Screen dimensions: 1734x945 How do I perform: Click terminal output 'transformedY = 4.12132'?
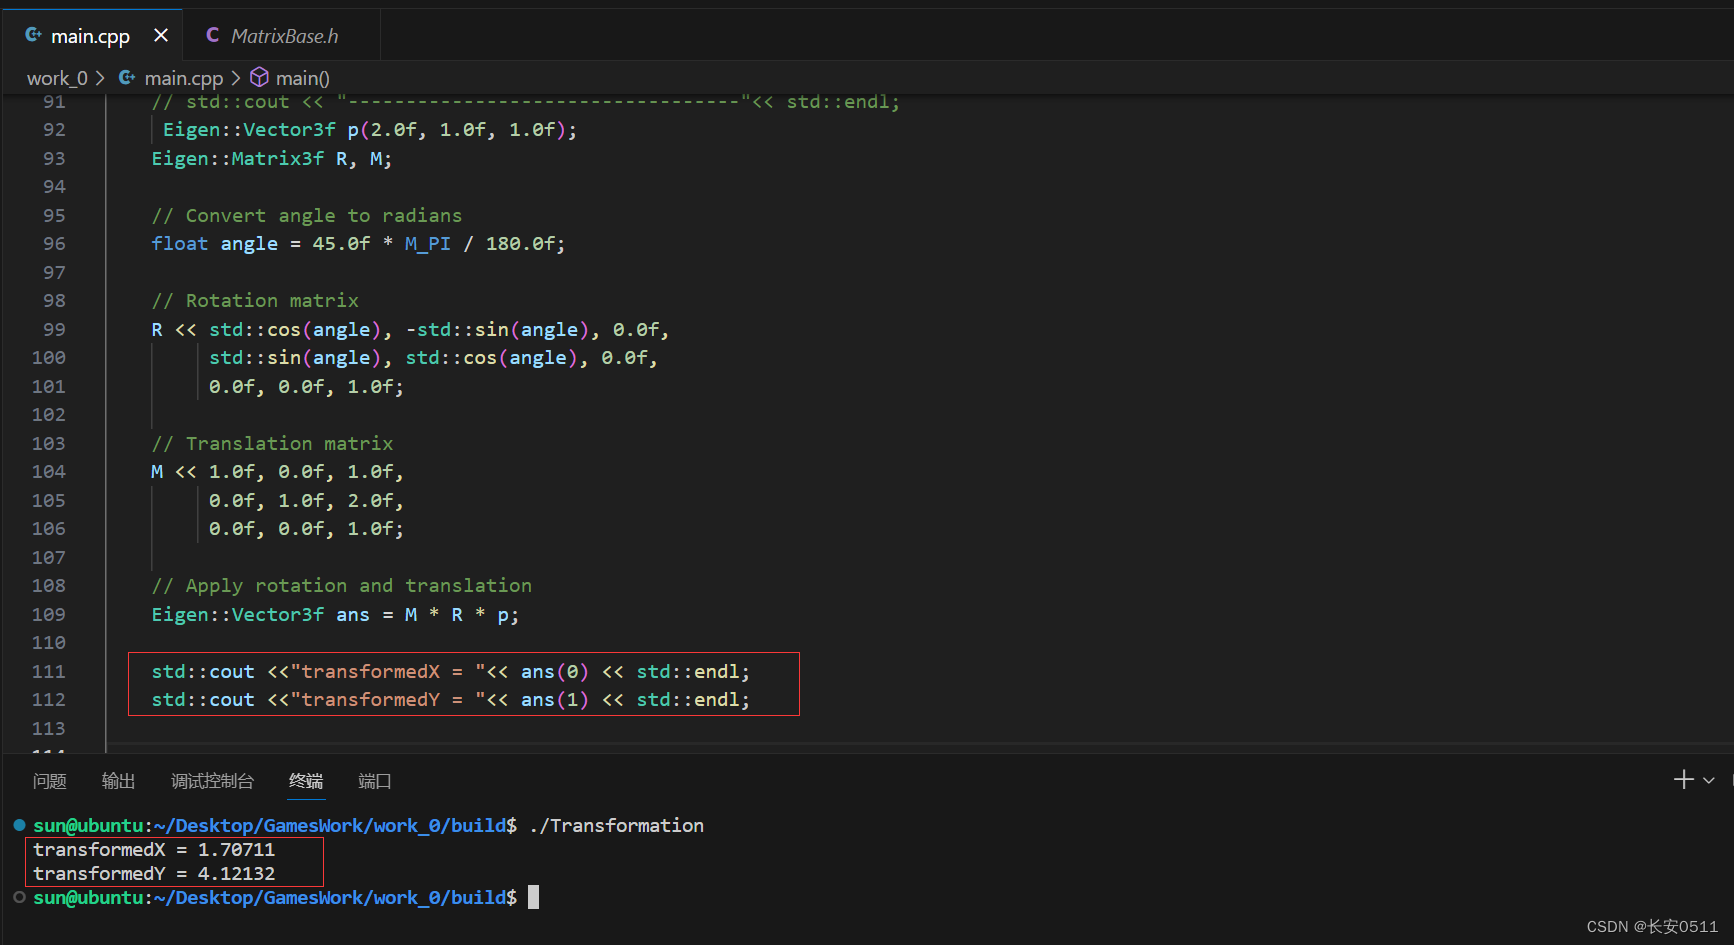[154, 874]
